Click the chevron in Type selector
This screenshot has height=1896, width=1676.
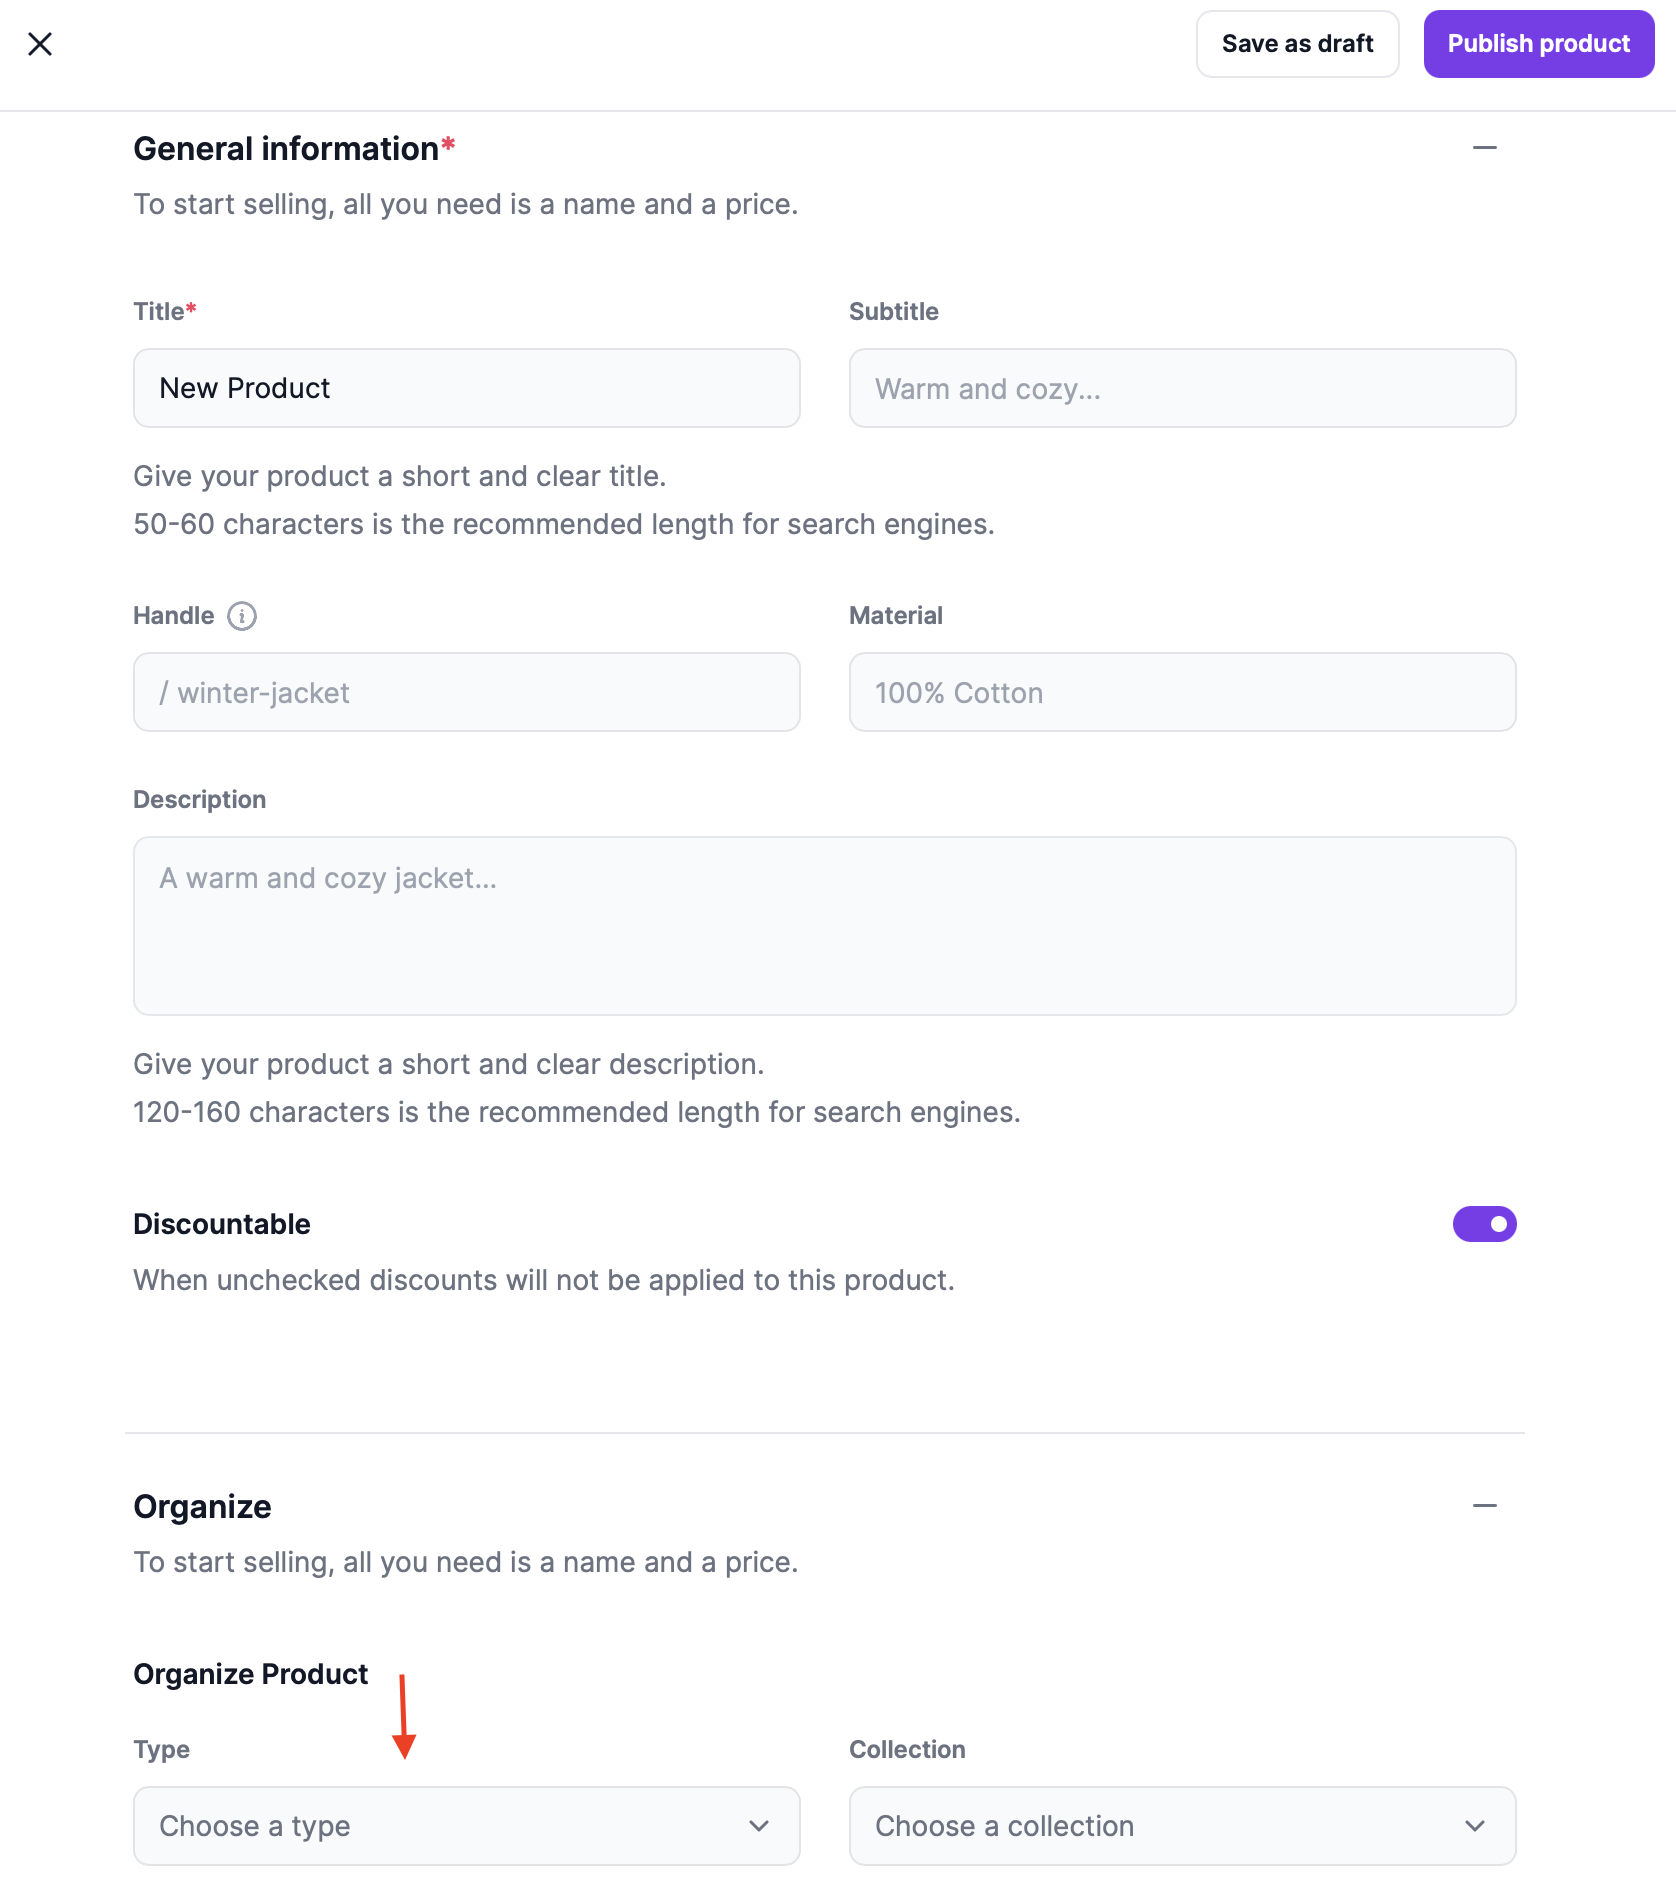pos(759,1826)
